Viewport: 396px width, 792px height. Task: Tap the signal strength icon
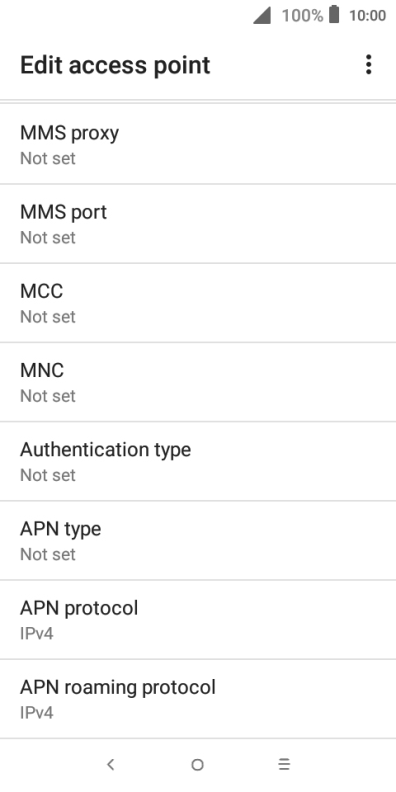coord(262,15)
